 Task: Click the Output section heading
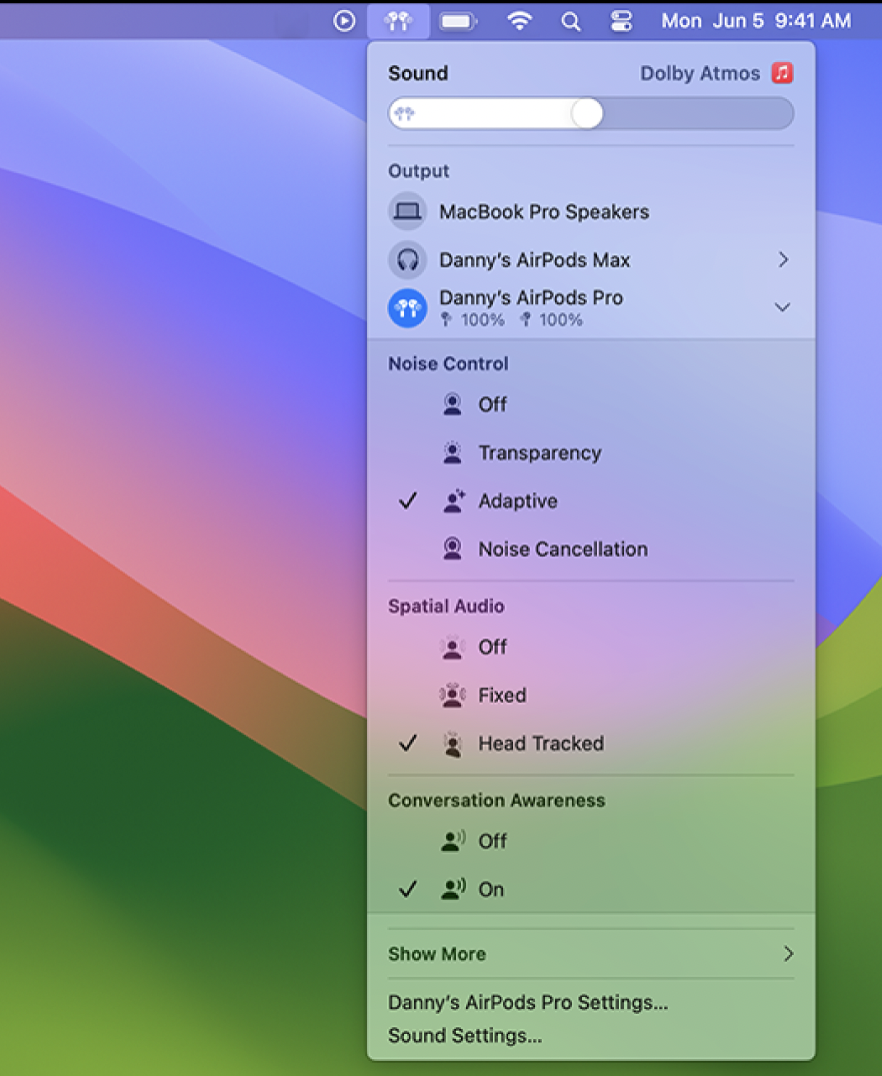point(419,171)
